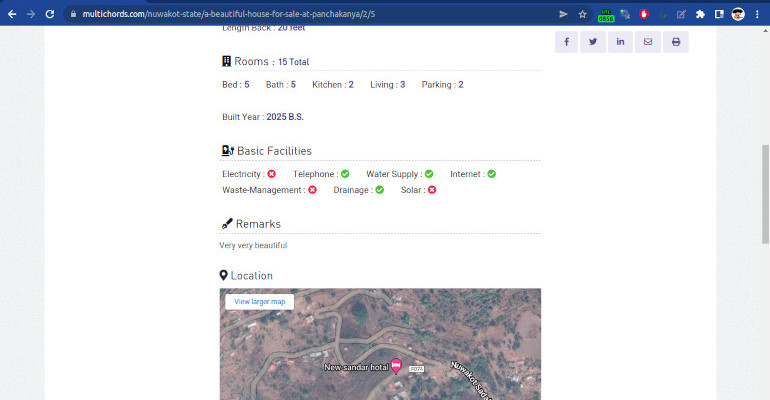The height and width of the screenshot is (400, 770).
Task: Open the Chrome three-dot menu
Action: tap(757, 14)
